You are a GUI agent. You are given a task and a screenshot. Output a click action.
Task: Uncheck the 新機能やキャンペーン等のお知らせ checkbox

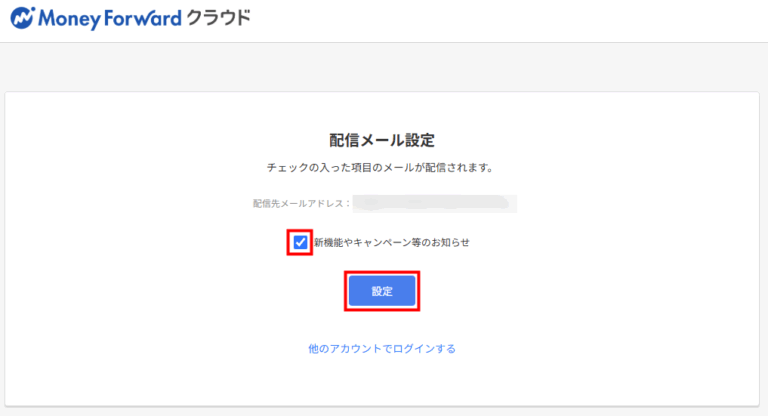(300, 242)
